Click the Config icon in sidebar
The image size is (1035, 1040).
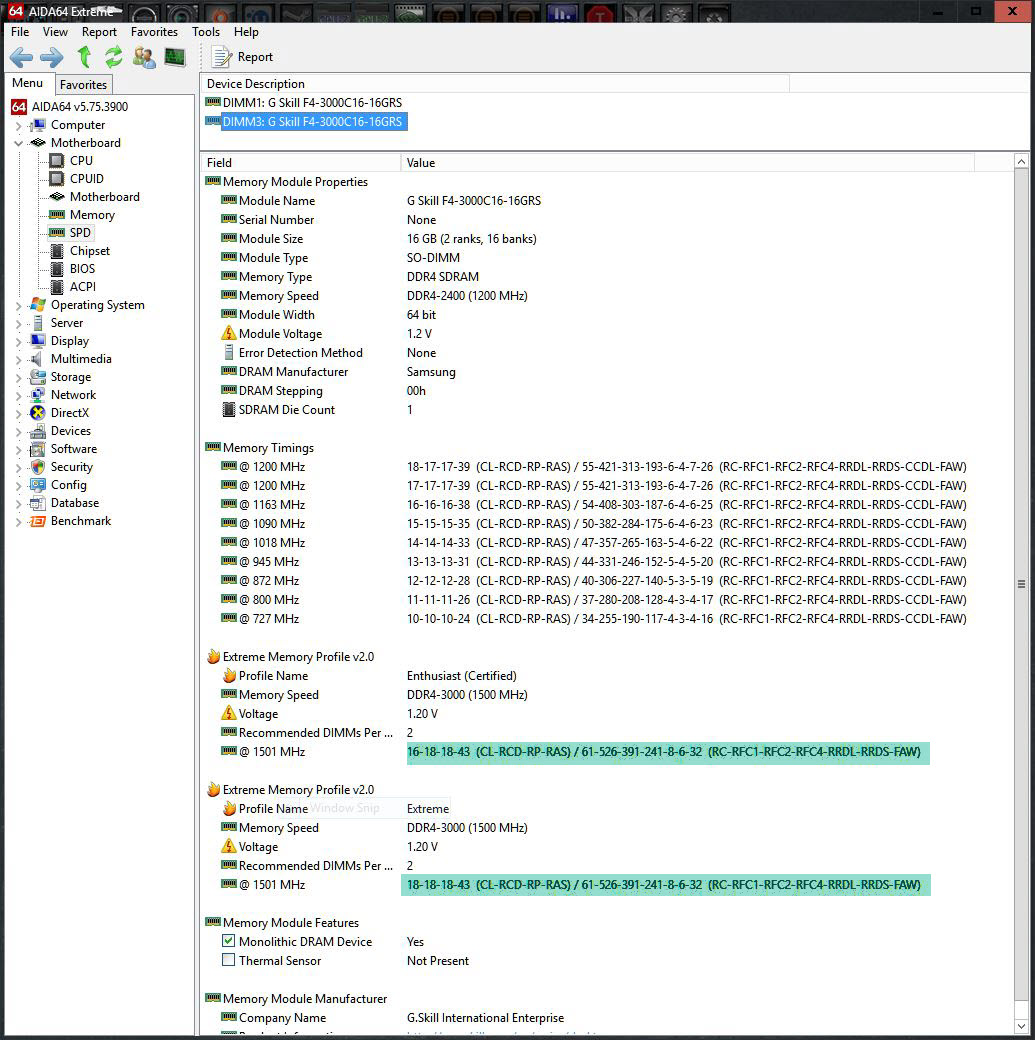[x=38, y=485]
